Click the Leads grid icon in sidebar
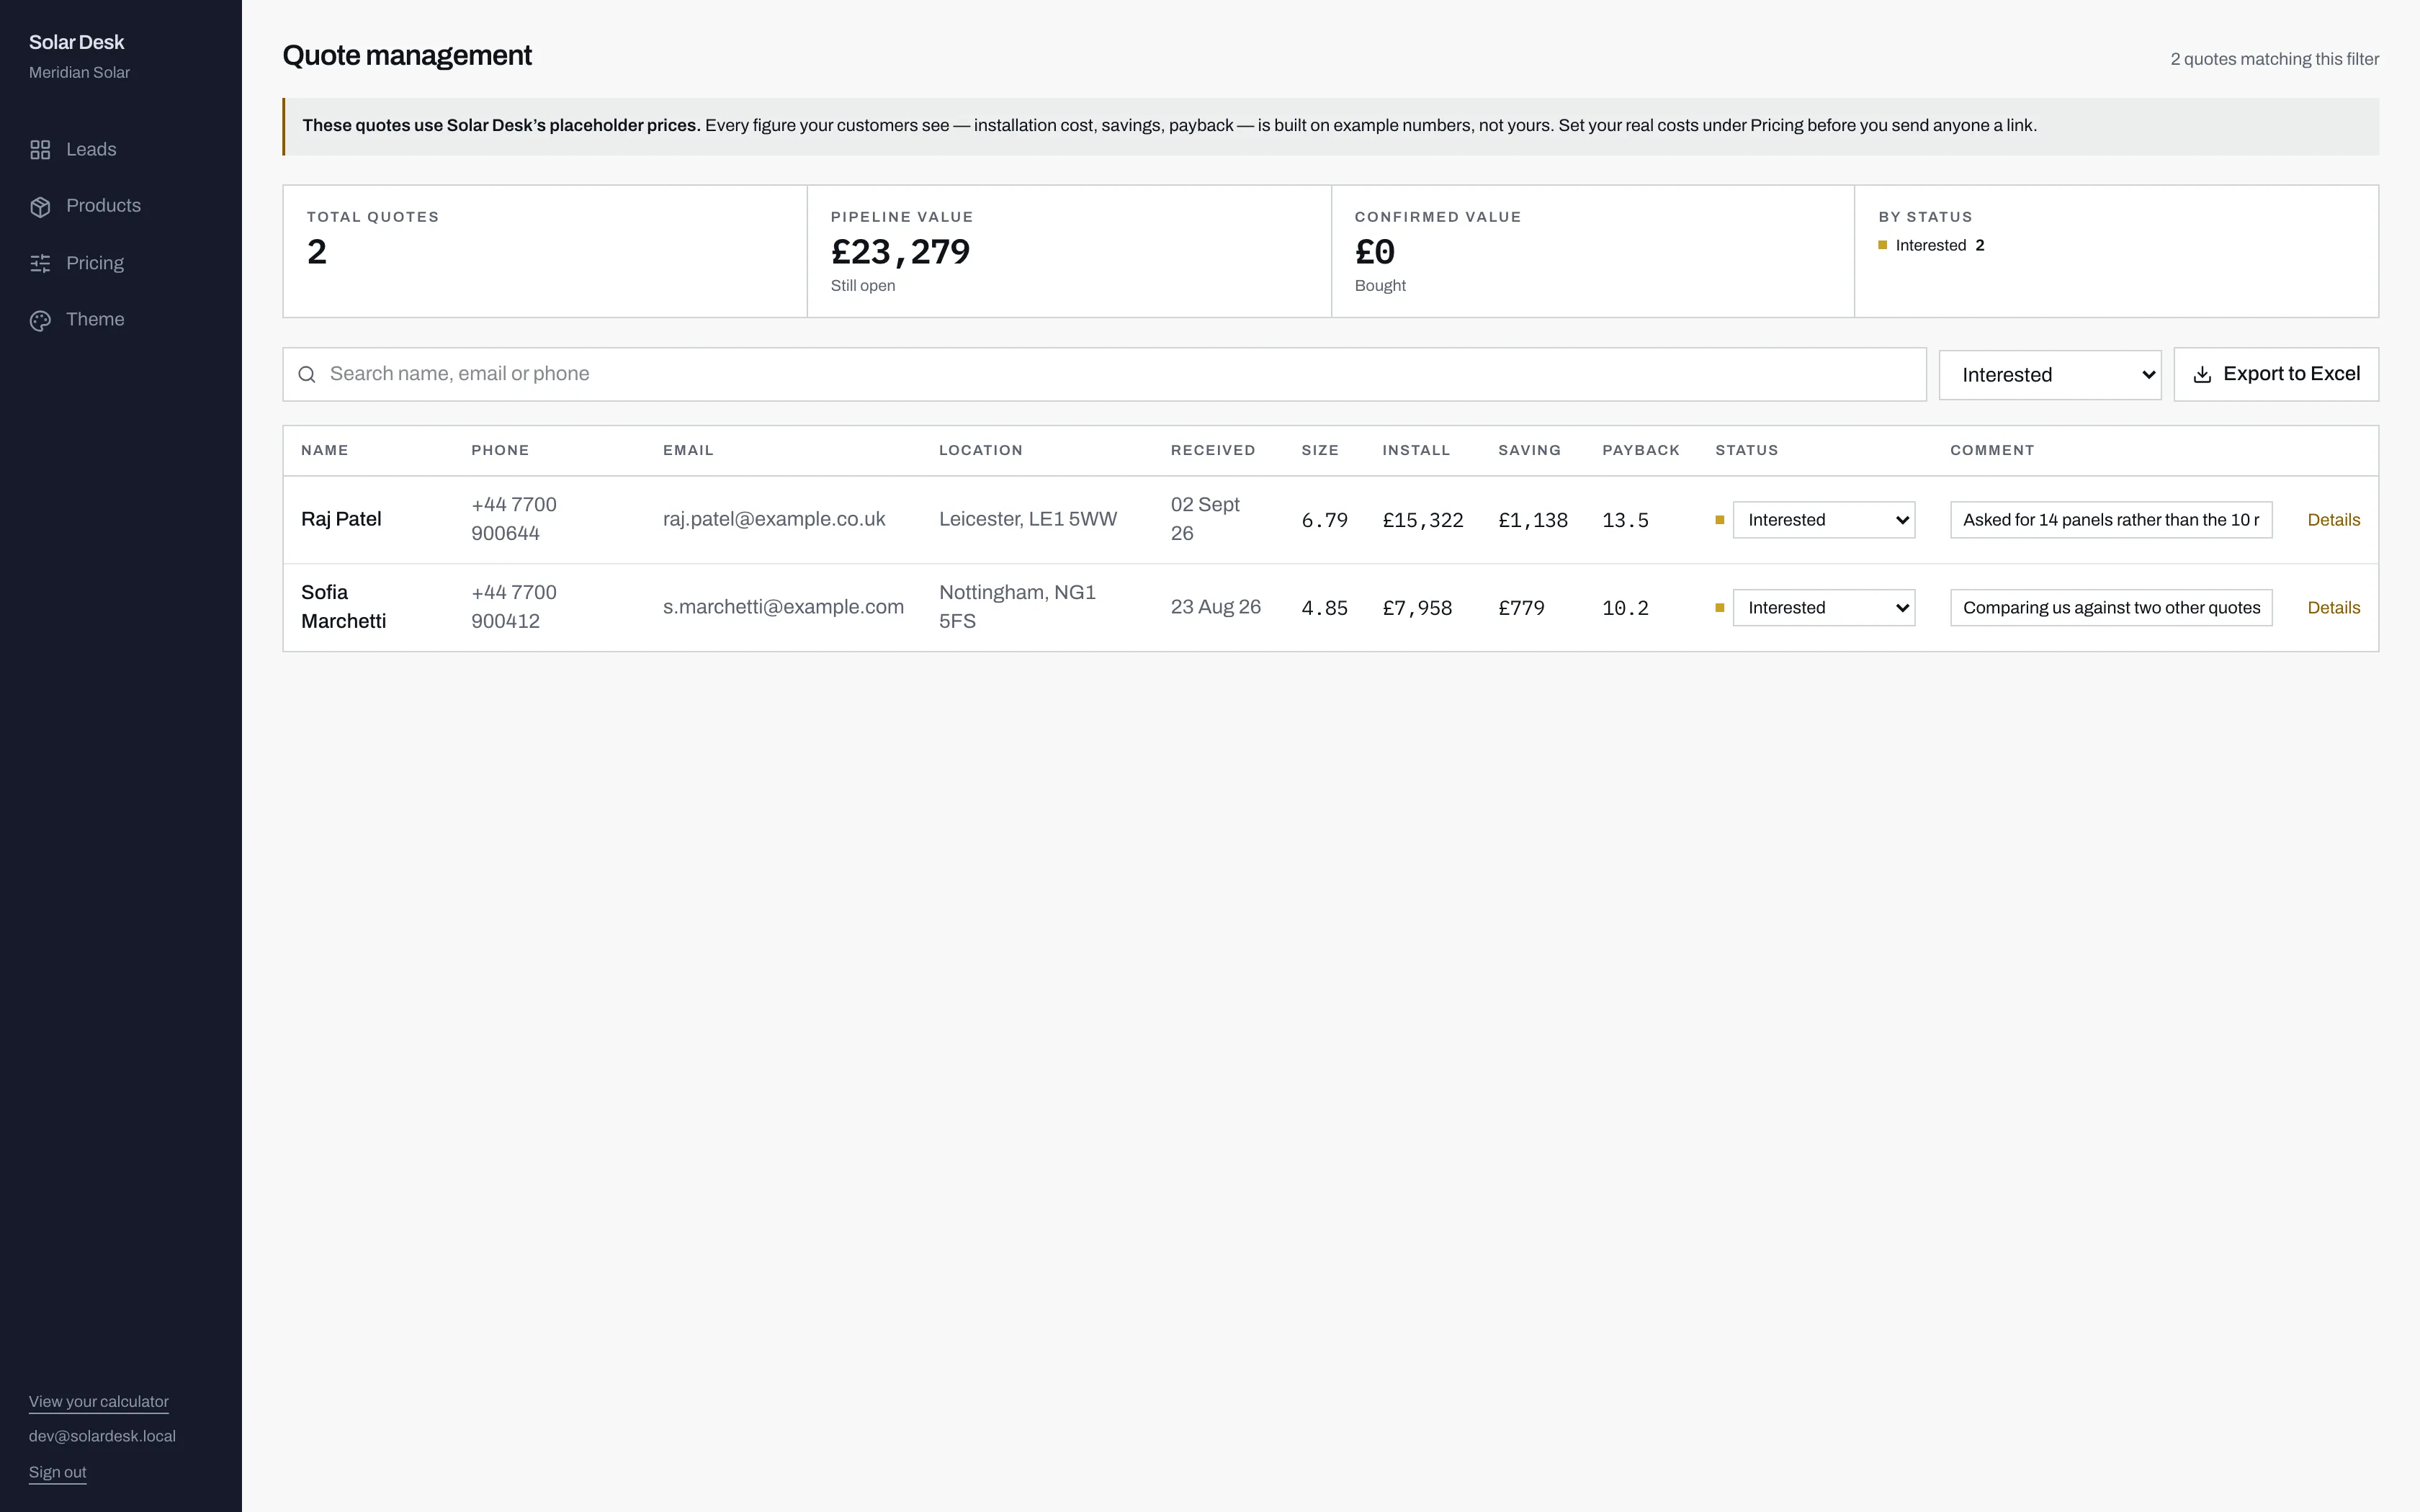The width and height of the screenshot is (2420, 1512). coord(40,150)
